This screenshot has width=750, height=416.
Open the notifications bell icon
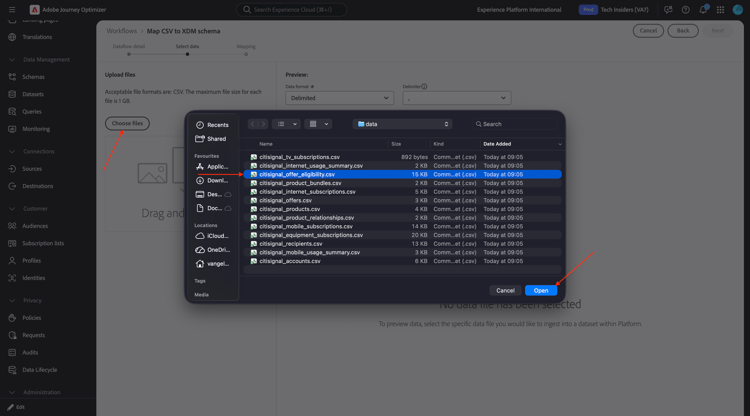703,10
